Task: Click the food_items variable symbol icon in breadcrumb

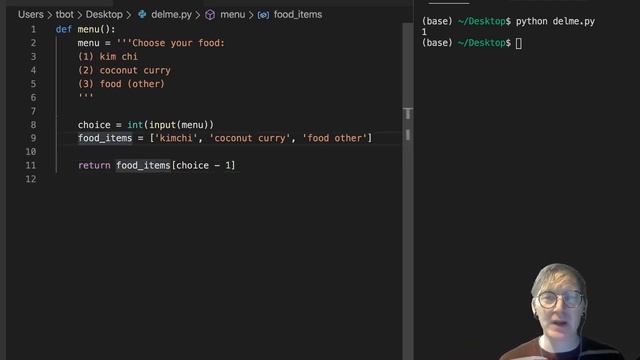Action: coord(263,15)
